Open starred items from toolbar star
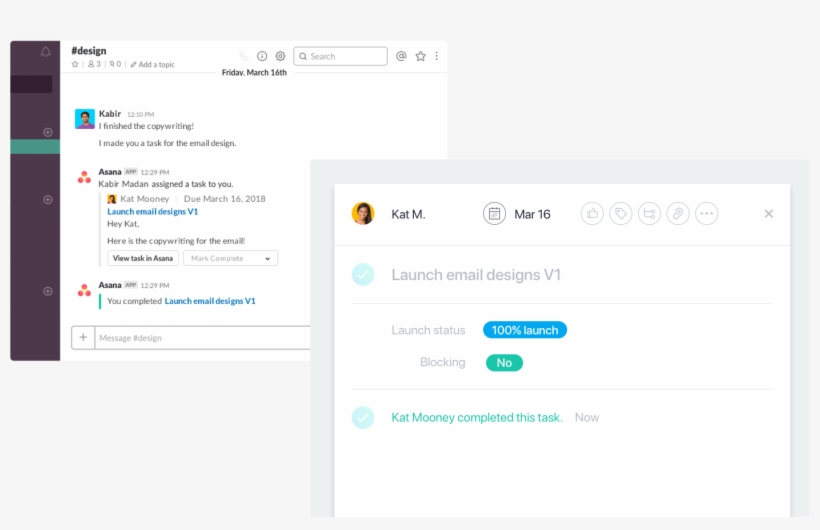820x530 pixels. pyautogui.click(x=420, y=56)
